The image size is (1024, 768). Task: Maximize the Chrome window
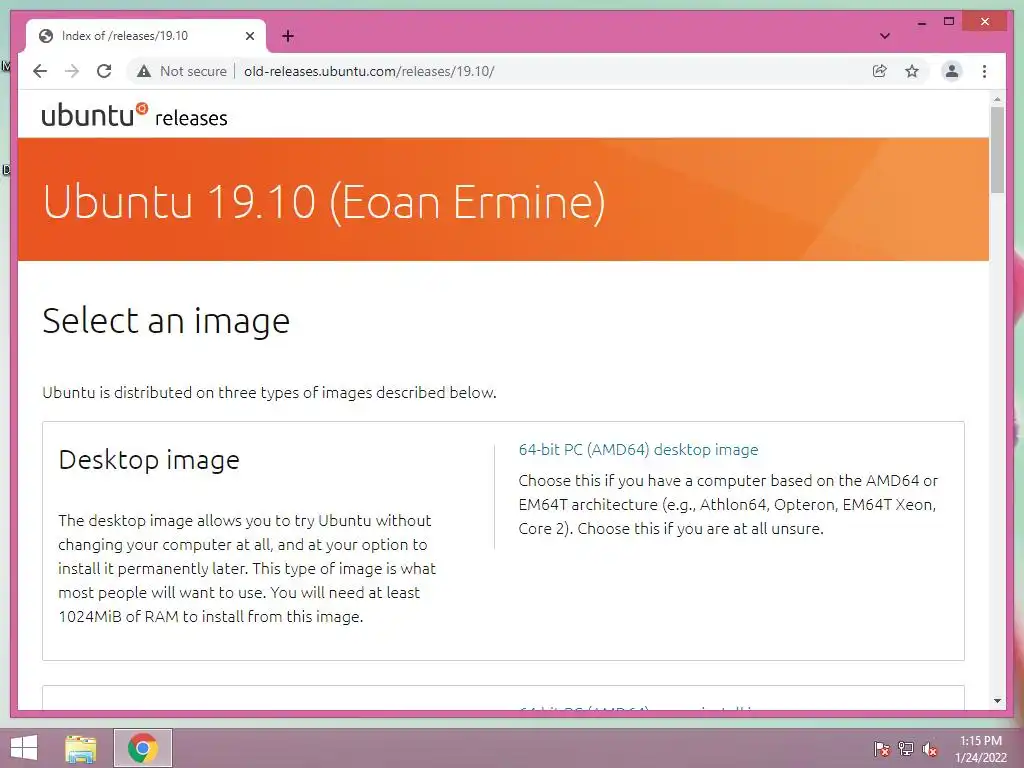[x=949, y=22]
